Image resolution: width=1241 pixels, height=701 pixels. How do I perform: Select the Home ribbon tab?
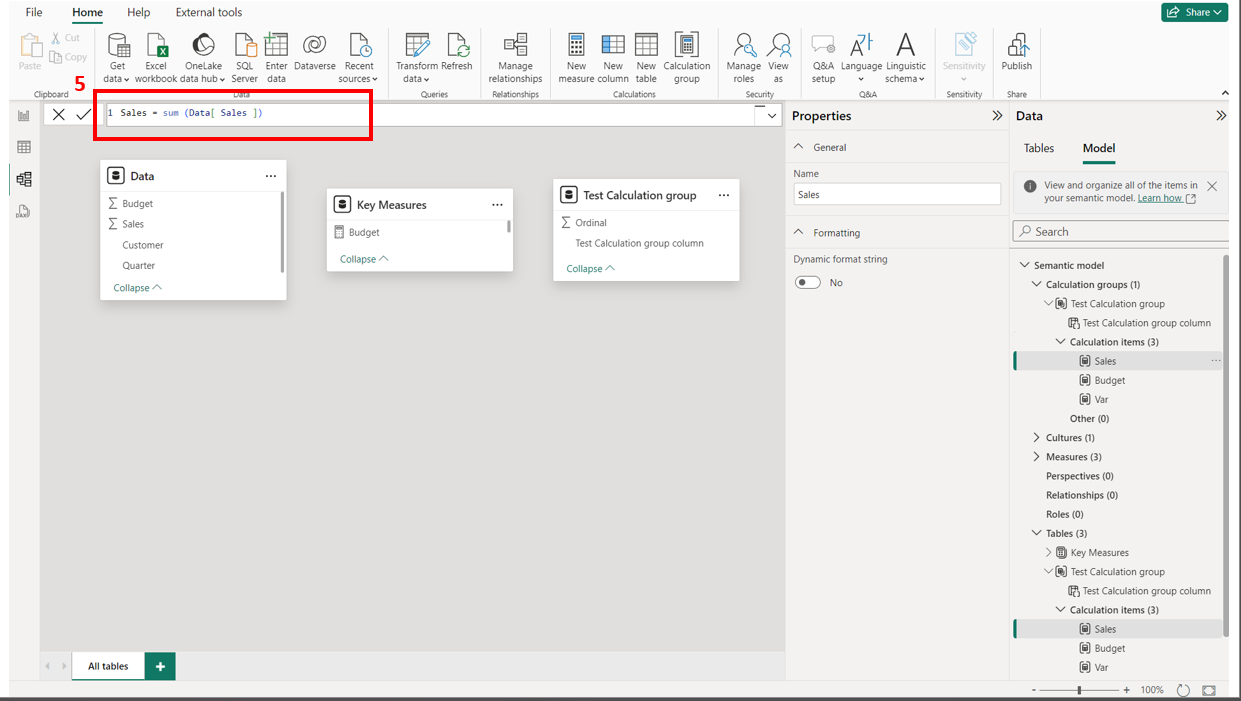pos(87,12)
